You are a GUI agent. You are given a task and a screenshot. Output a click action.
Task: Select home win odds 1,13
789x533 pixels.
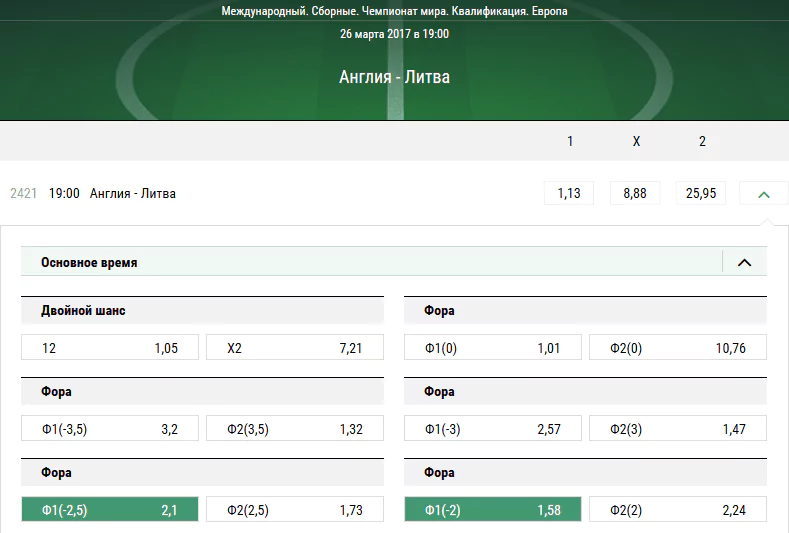coord(569,193)
